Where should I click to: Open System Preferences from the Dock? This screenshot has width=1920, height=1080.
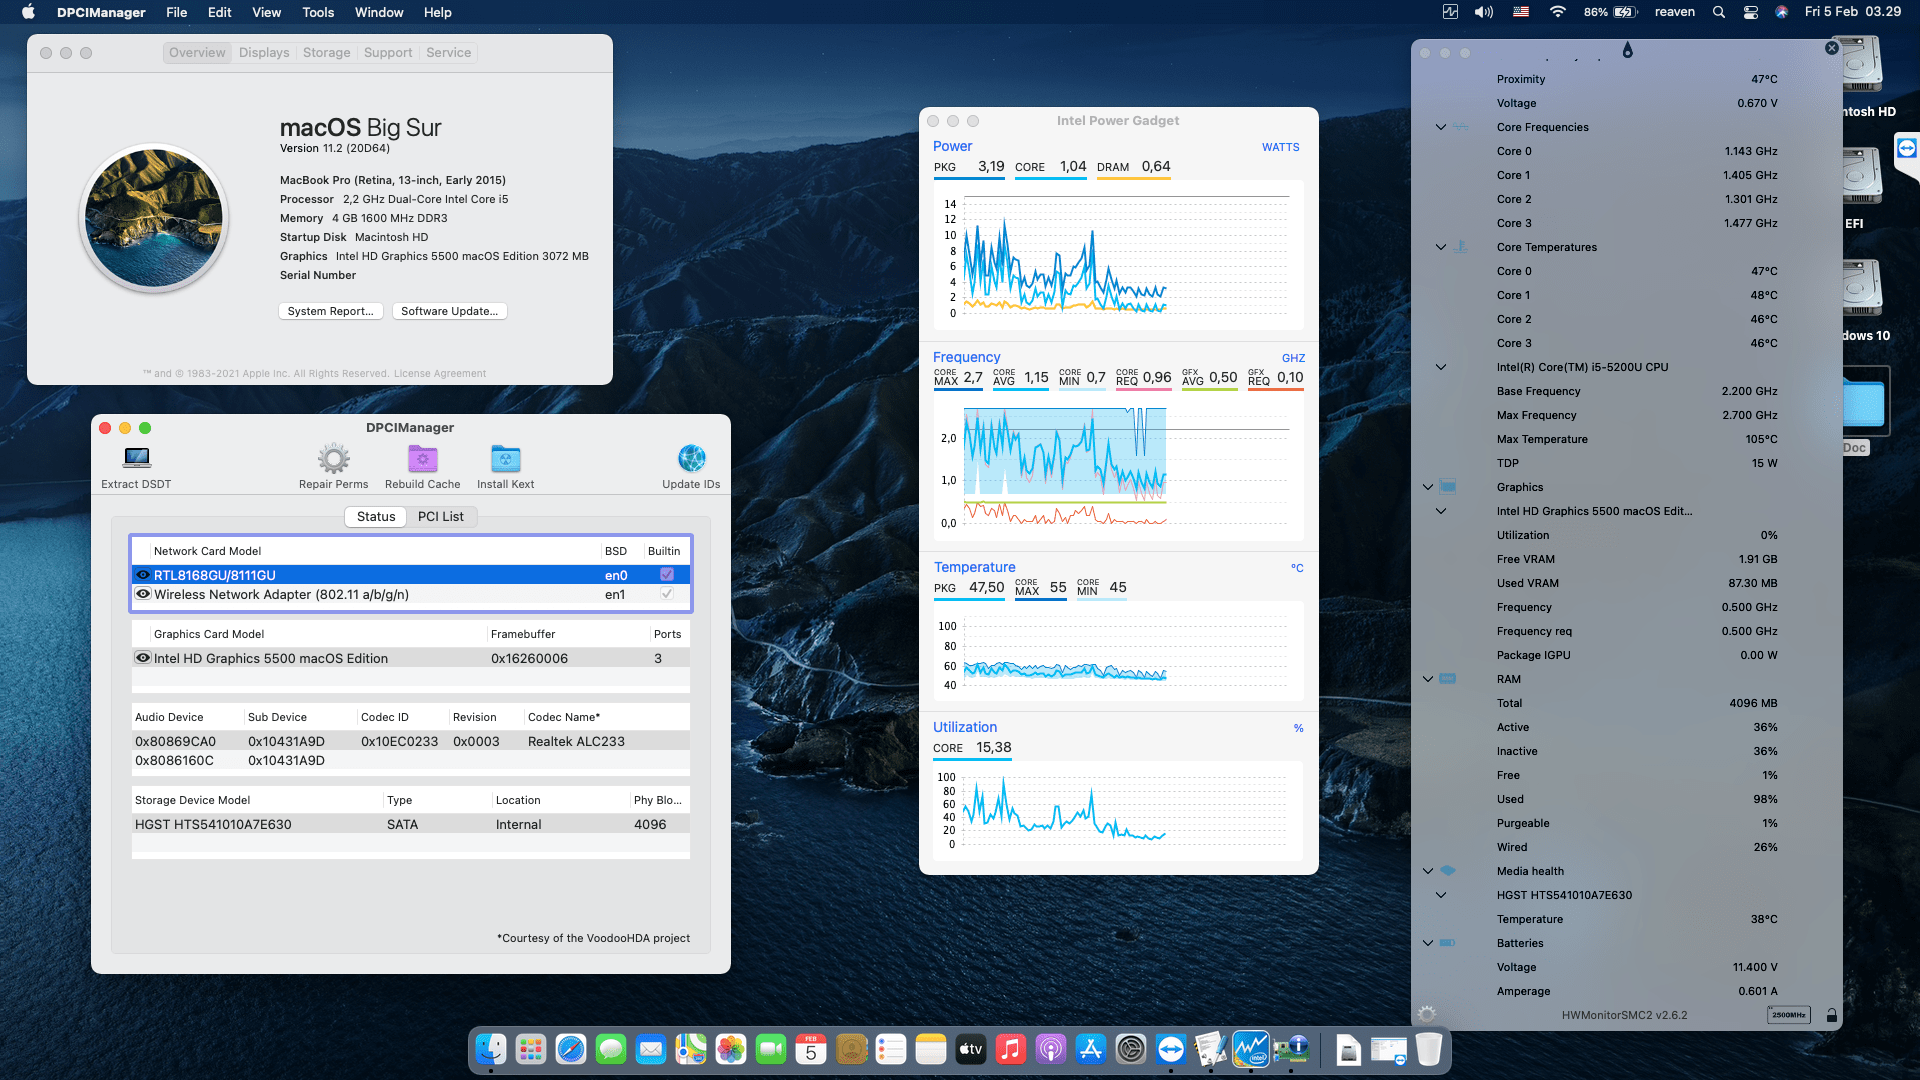[x=1131, y=1049]
